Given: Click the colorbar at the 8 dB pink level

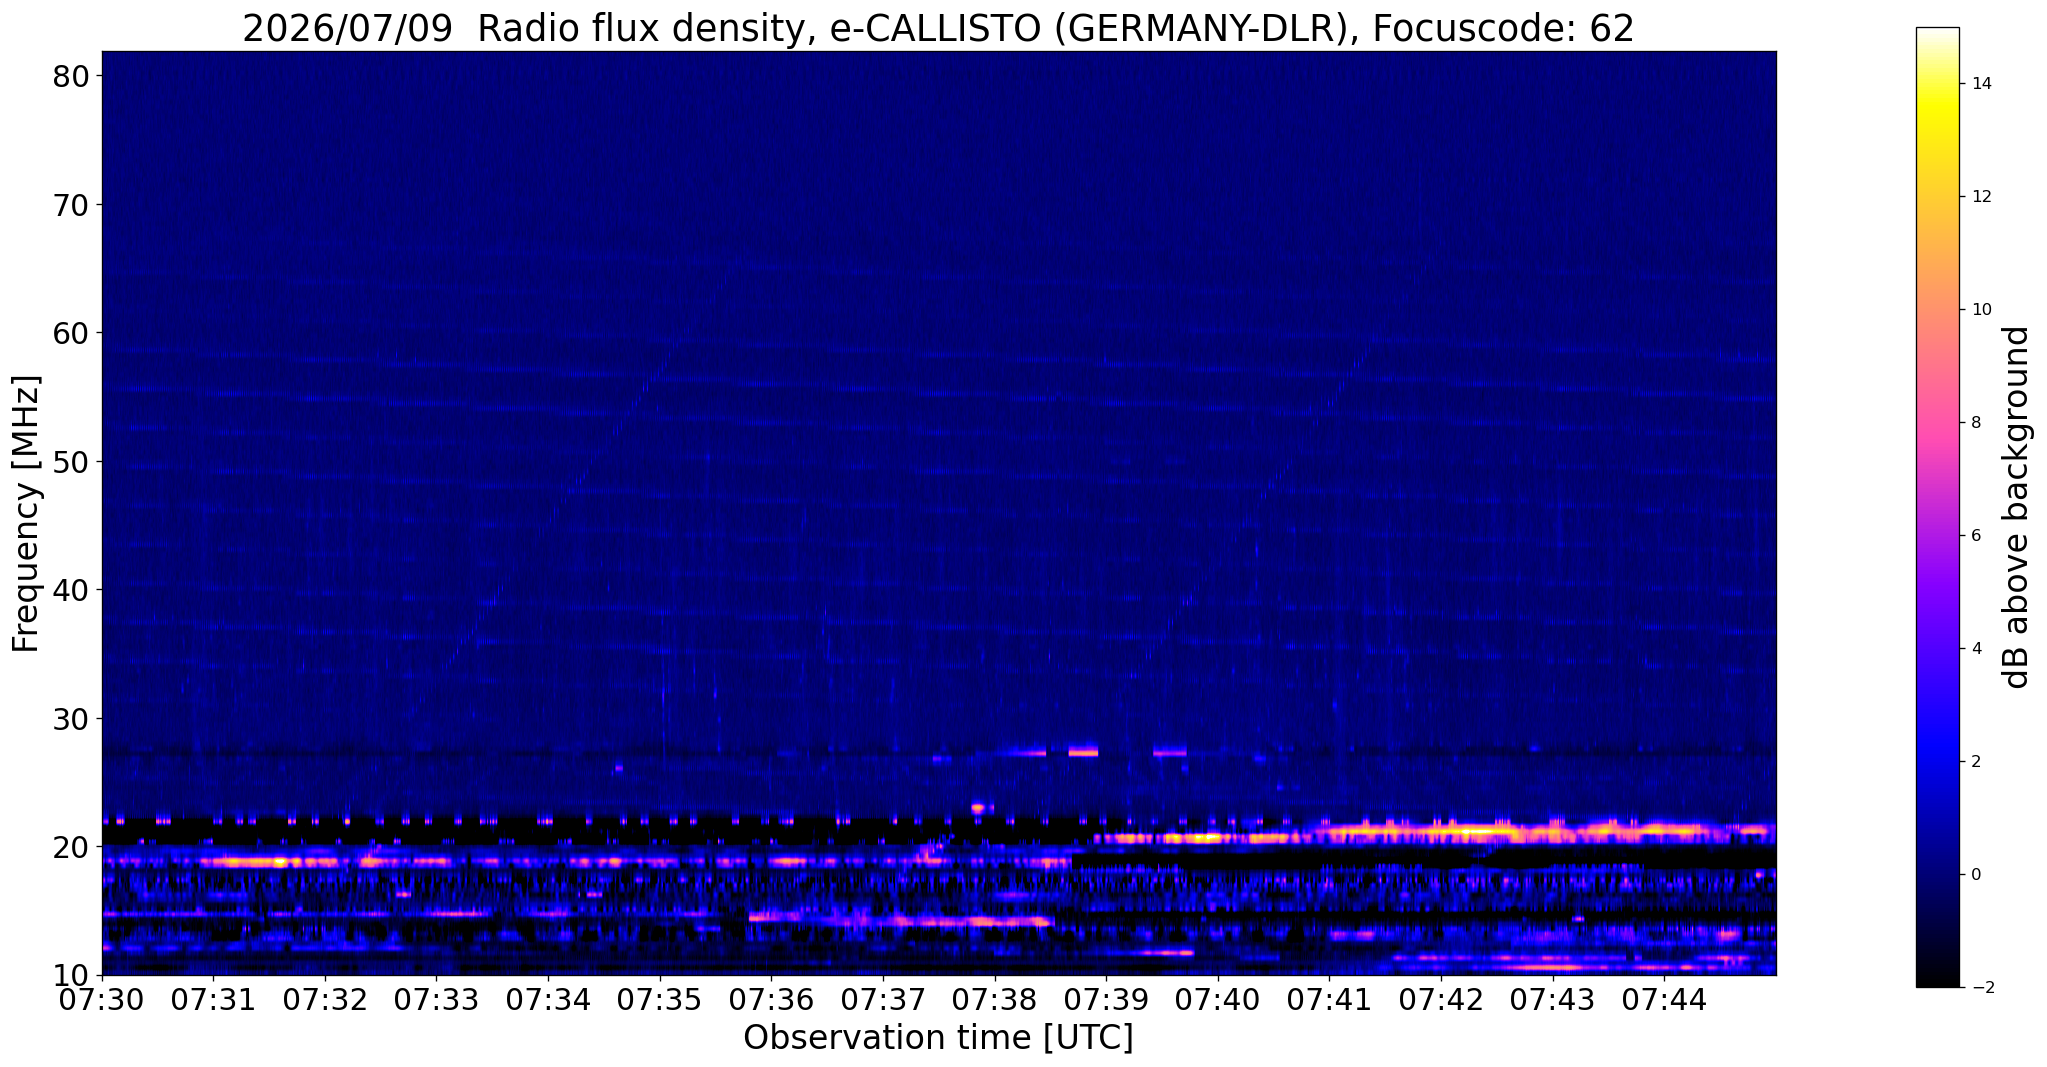Looking at the screenshot, I should (1937, 423).
